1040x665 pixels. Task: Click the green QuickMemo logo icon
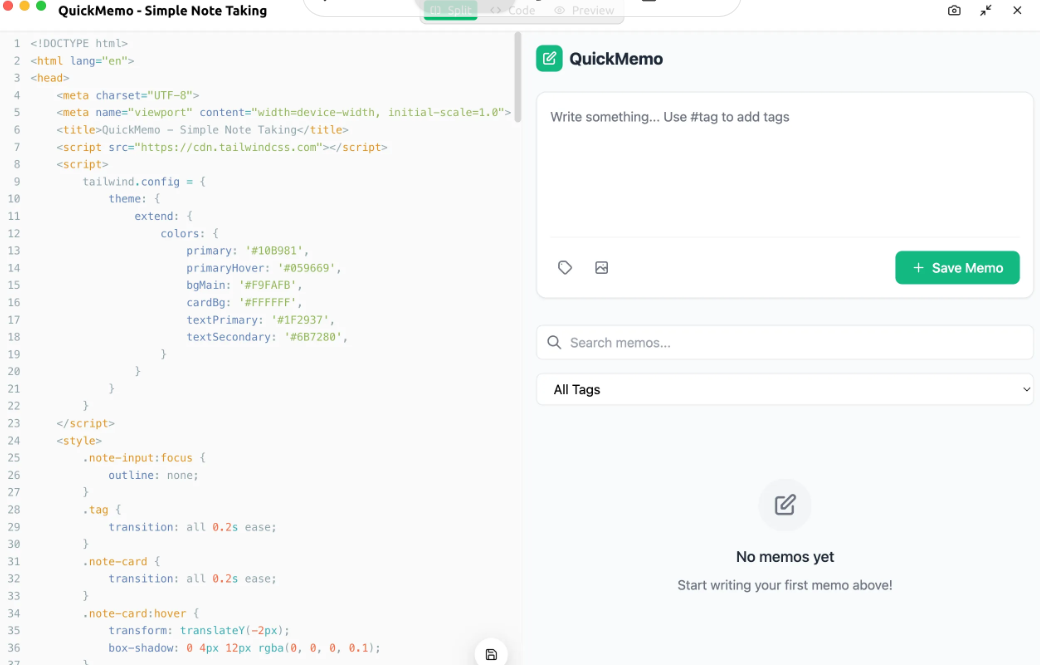coord(549,59)
